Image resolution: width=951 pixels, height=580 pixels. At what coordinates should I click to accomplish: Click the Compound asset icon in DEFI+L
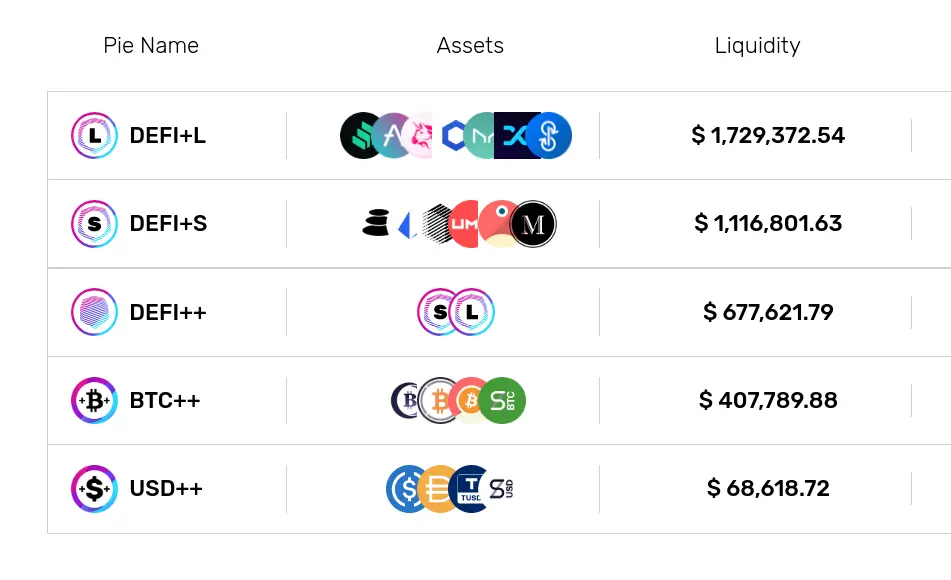(x=359, y=135)
